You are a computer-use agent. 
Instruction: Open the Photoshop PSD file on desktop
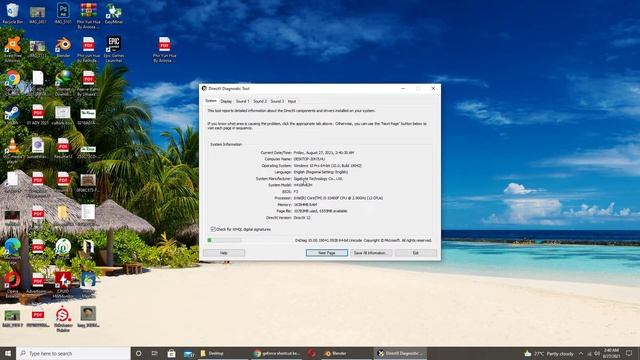click(x=63, y=13)
